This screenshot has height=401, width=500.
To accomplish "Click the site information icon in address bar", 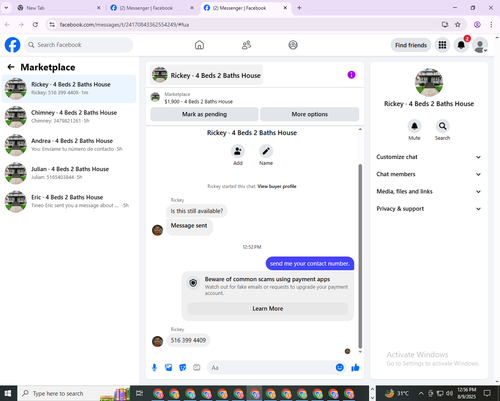I will pyautogui.click(x=52, y=25).
